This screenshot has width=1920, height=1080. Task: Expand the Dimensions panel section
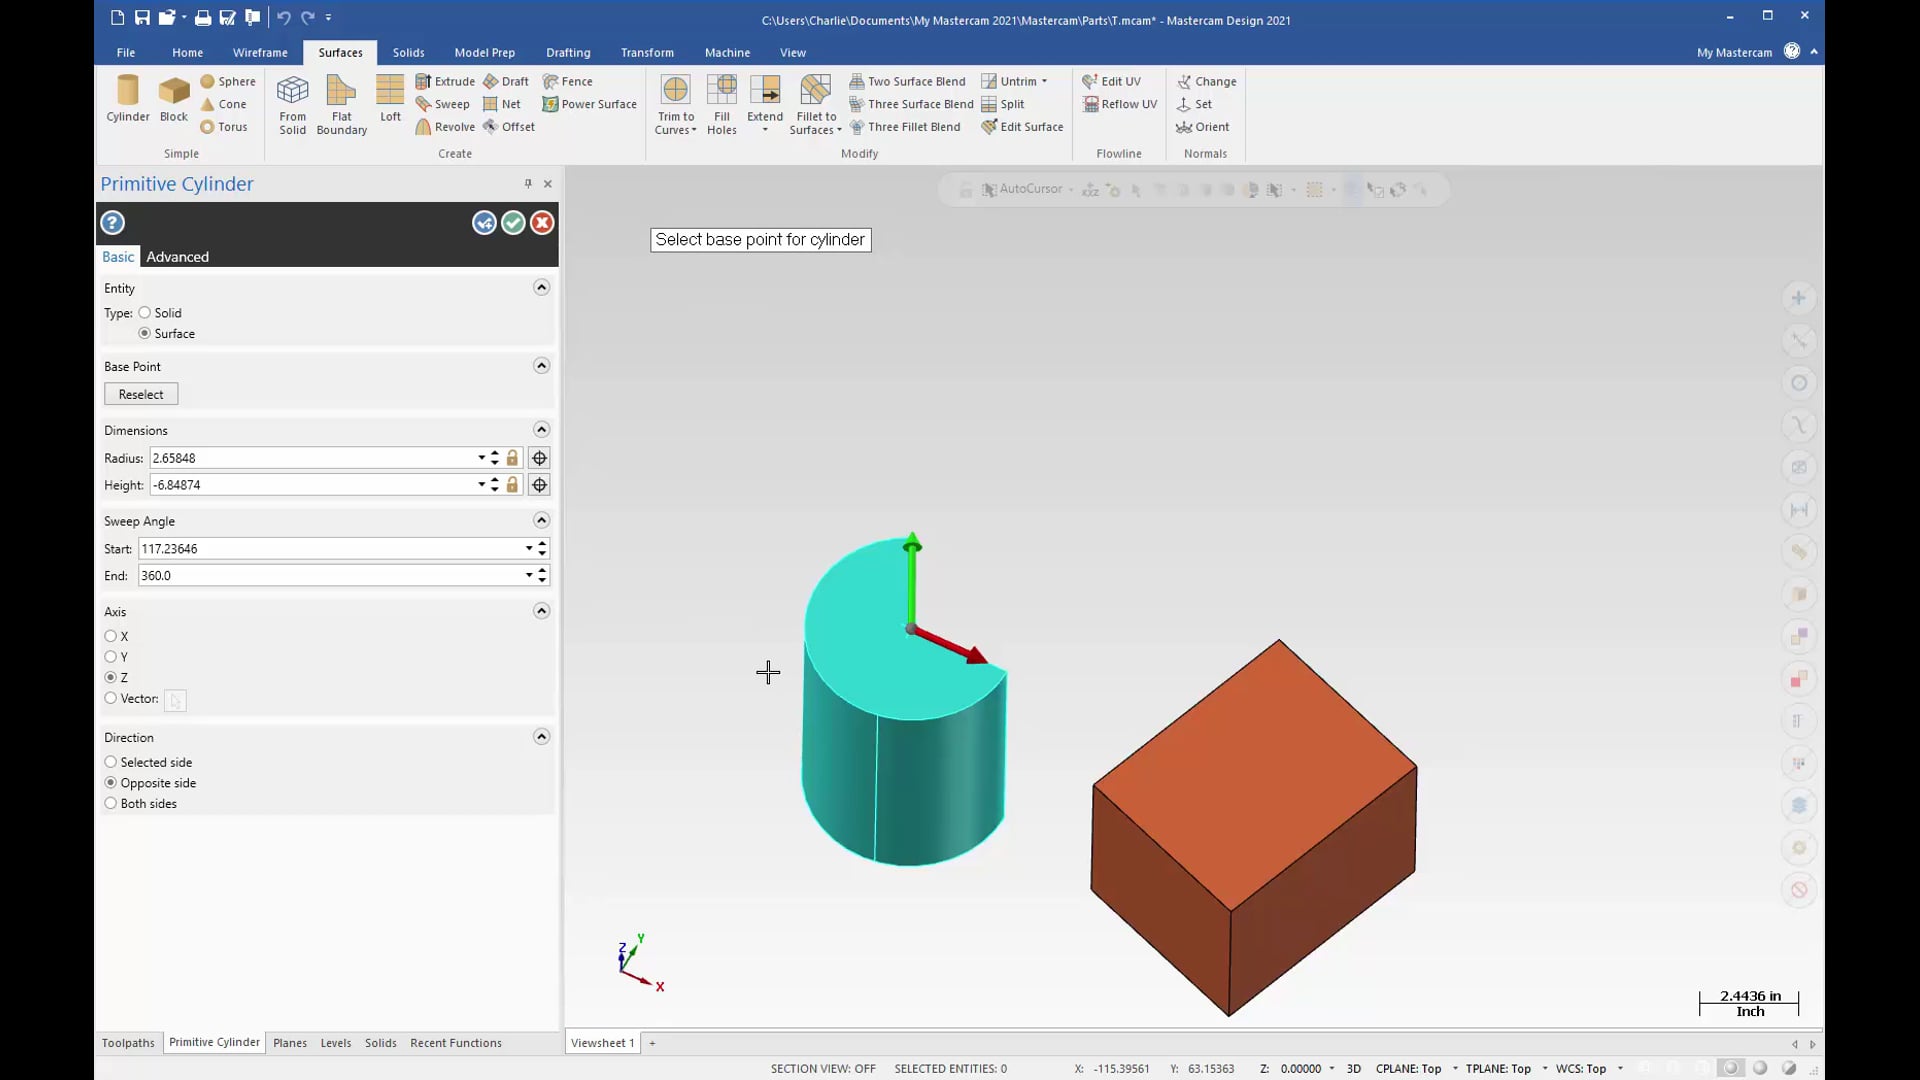click(x=541, y=430)
